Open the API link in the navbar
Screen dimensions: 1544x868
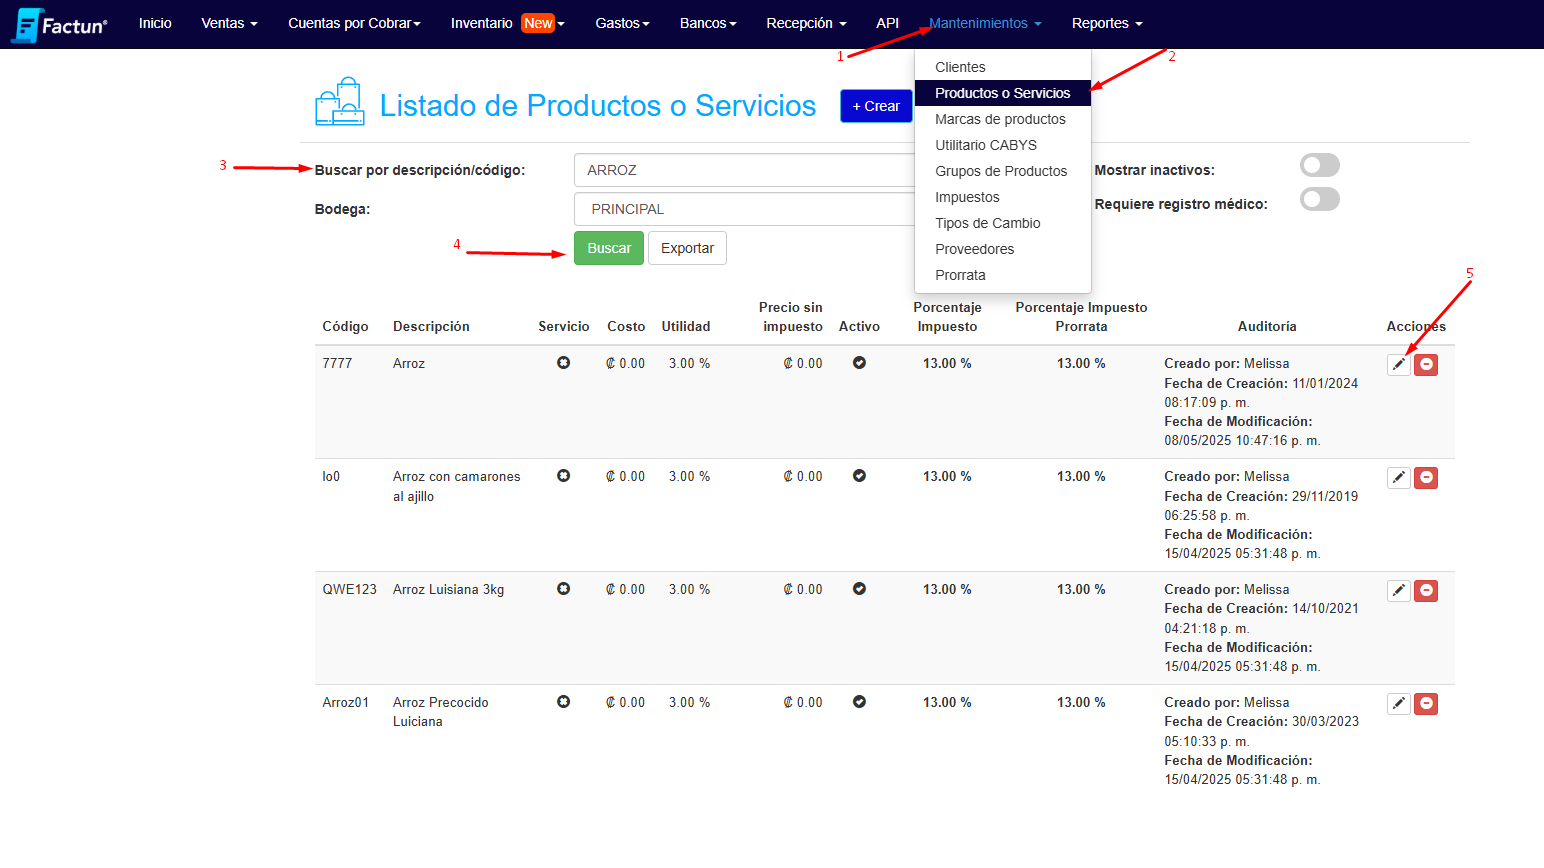coord(887,23)
